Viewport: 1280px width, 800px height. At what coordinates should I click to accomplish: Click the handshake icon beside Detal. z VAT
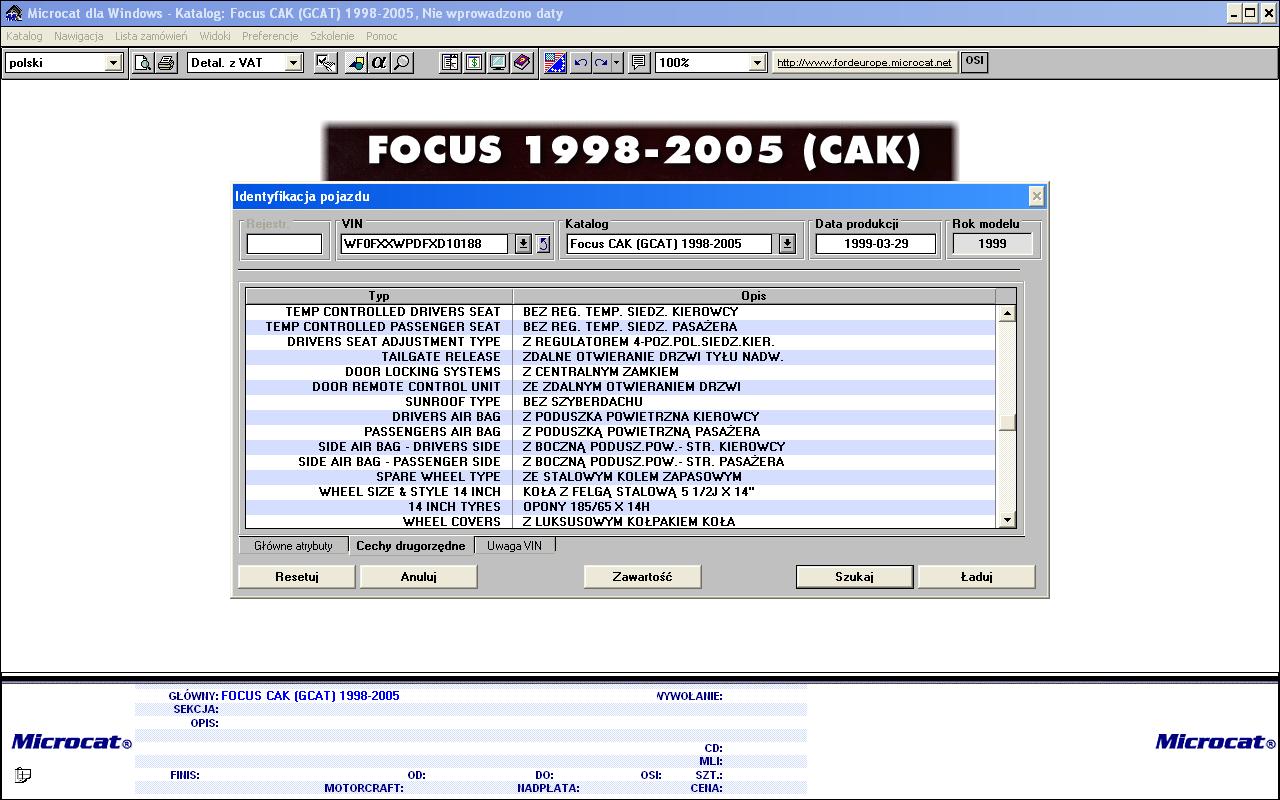click(x=325, y=62)
